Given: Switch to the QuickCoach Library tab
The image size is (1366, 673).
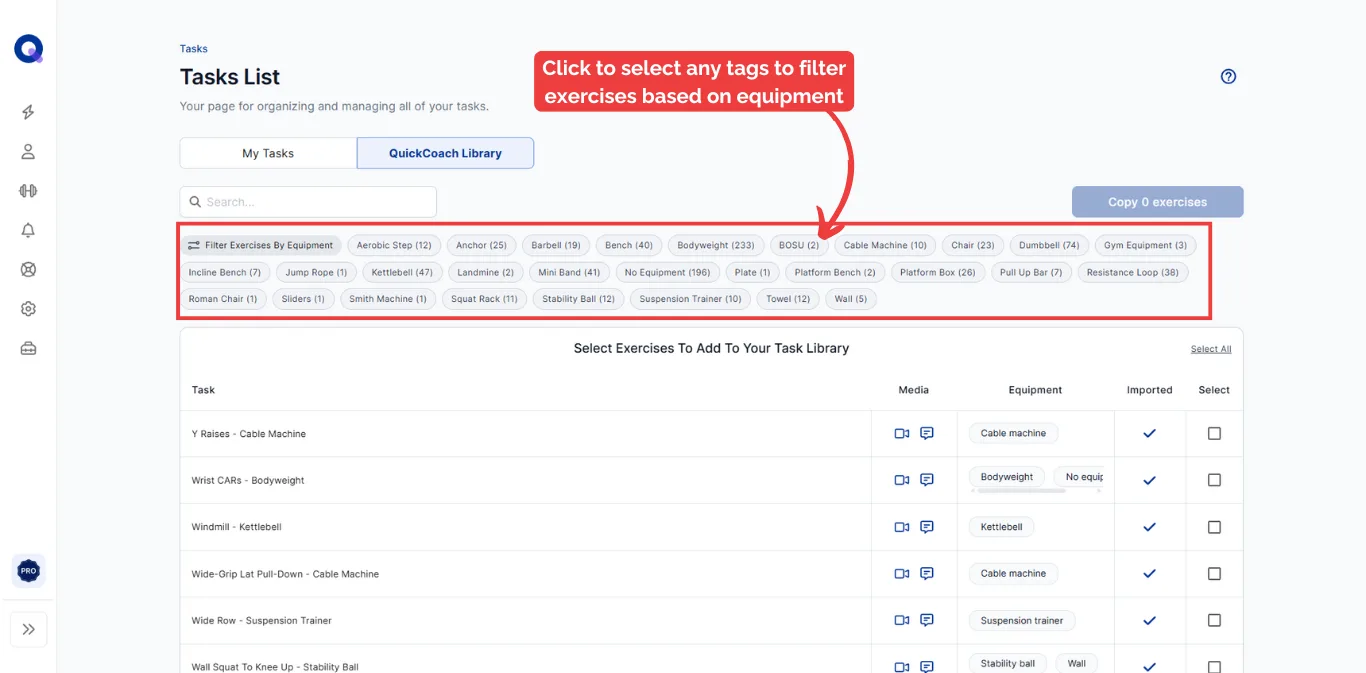Looking at the screenshot, I should coord(445,153).
